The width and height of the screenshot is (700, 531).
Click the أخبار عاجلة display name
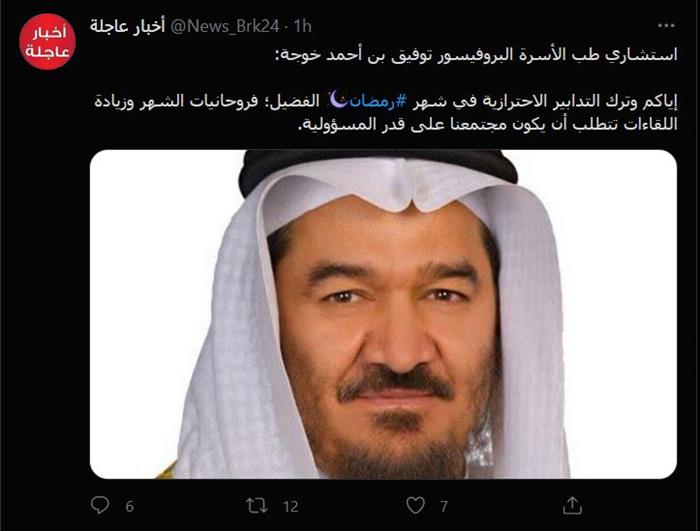(127, 26)
